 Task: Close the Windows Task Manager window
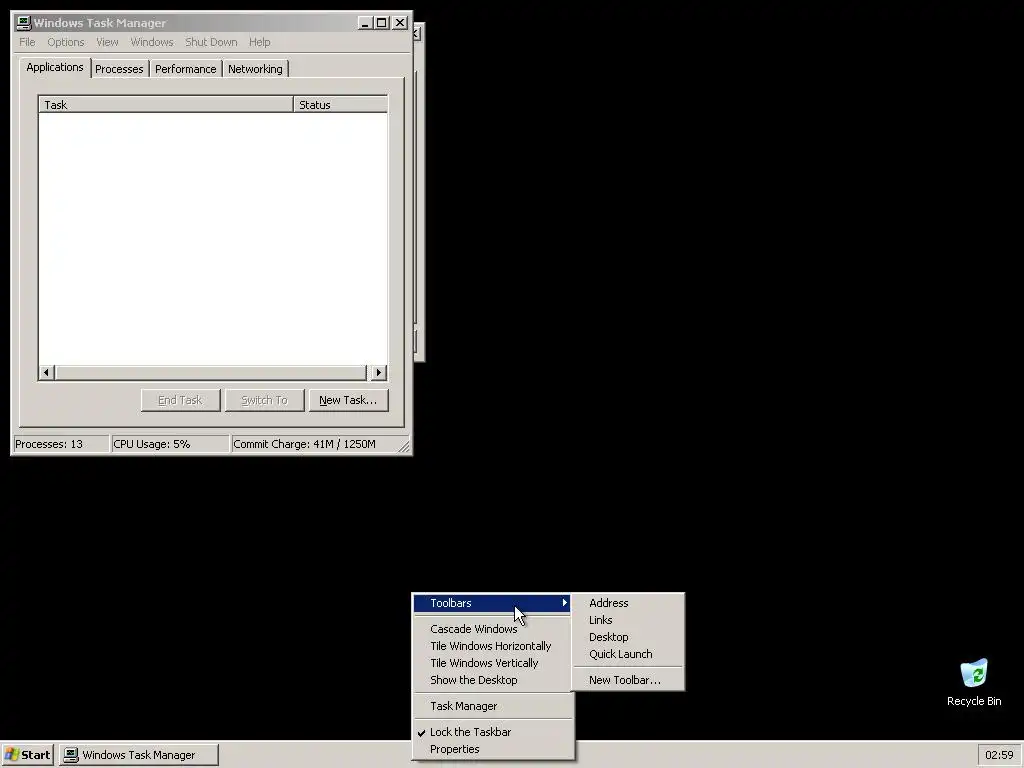pyautogui.click(x=400, y=23)
